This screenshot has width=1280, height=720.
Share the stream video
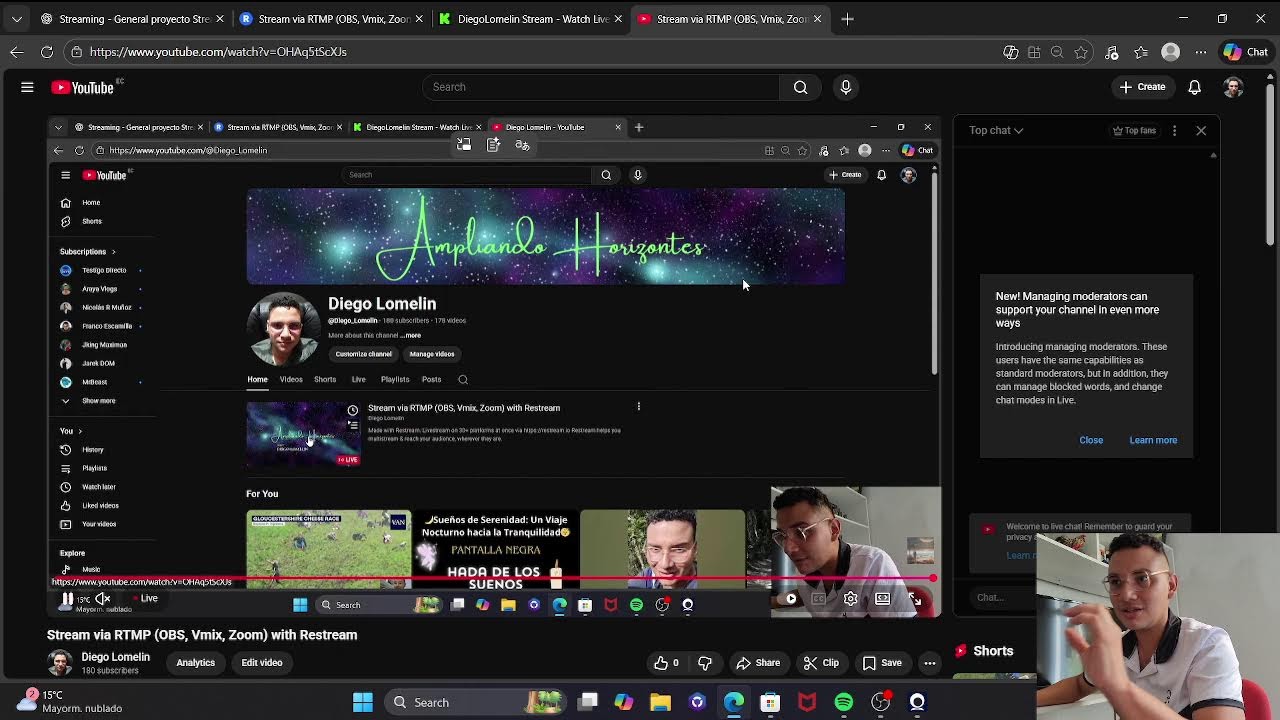pos(758,662)
